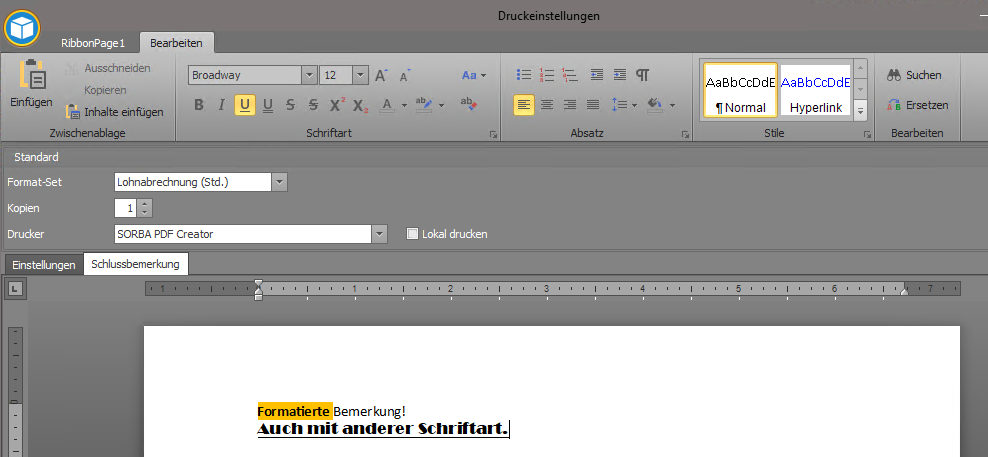Screen dimensions: 988x457
Task: Select the Hyperlink style thumbnail
Action: 814,90
